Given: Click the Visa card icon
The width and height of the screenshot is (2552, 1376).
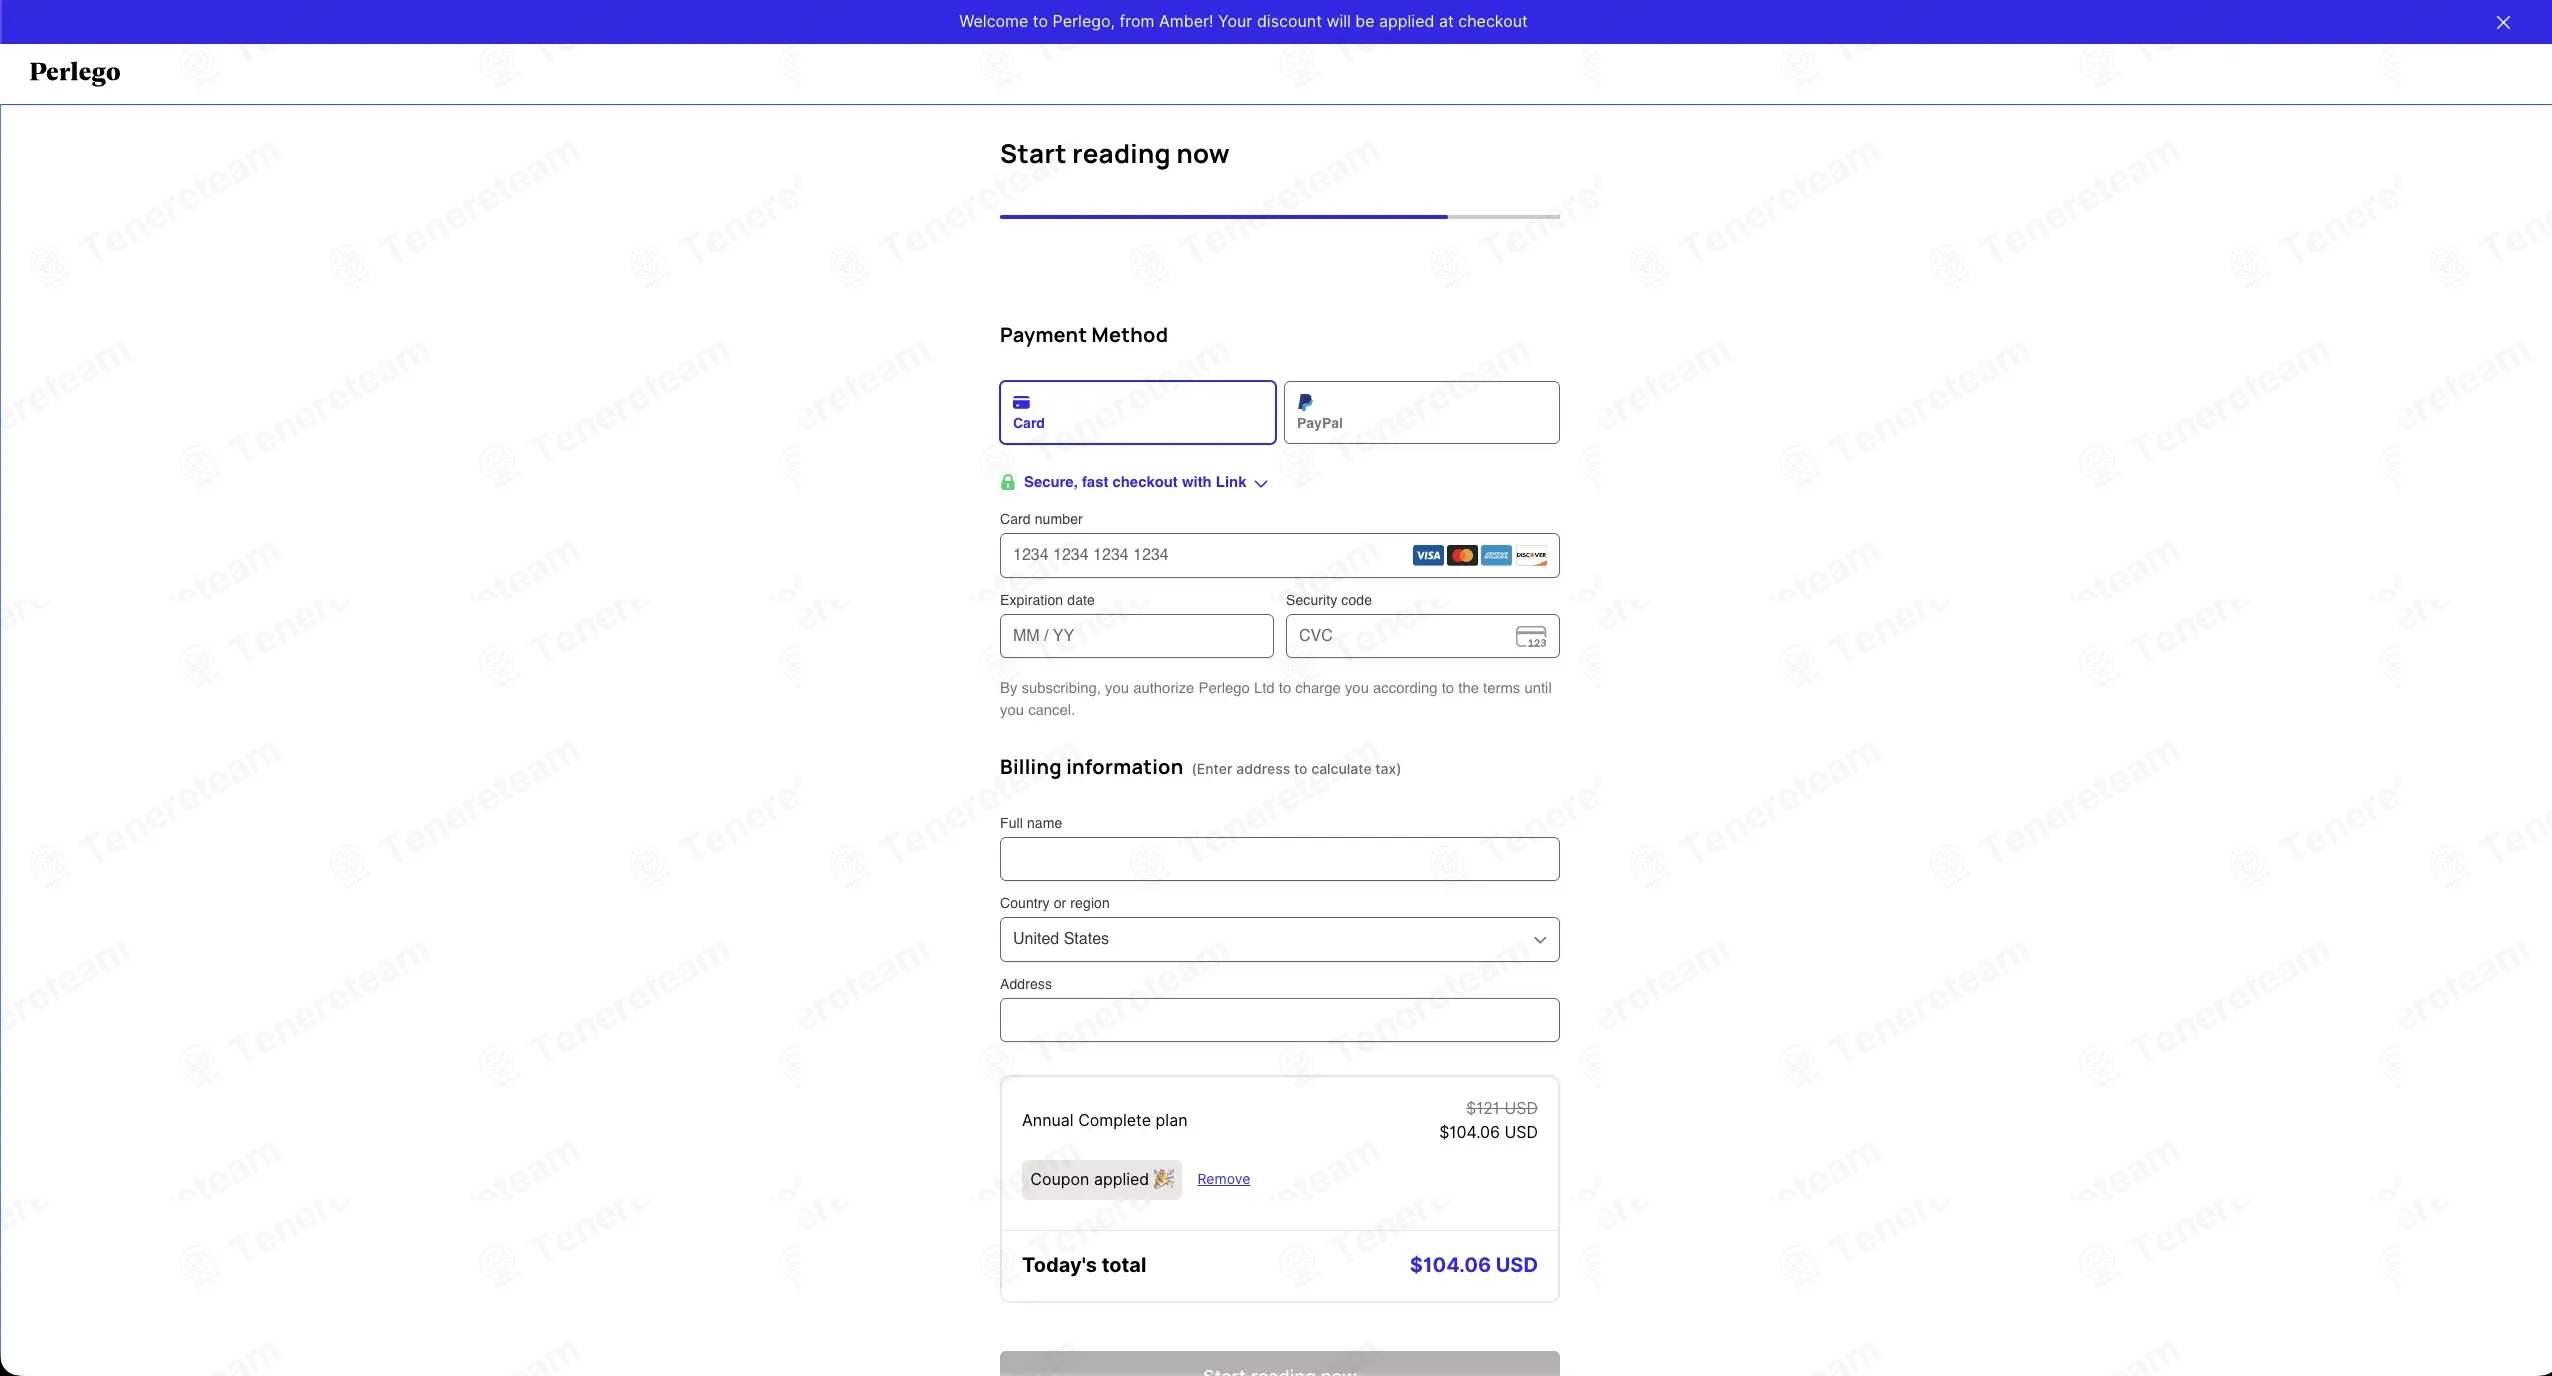Looking at the screenshot, I should [x=1428, y=555].
